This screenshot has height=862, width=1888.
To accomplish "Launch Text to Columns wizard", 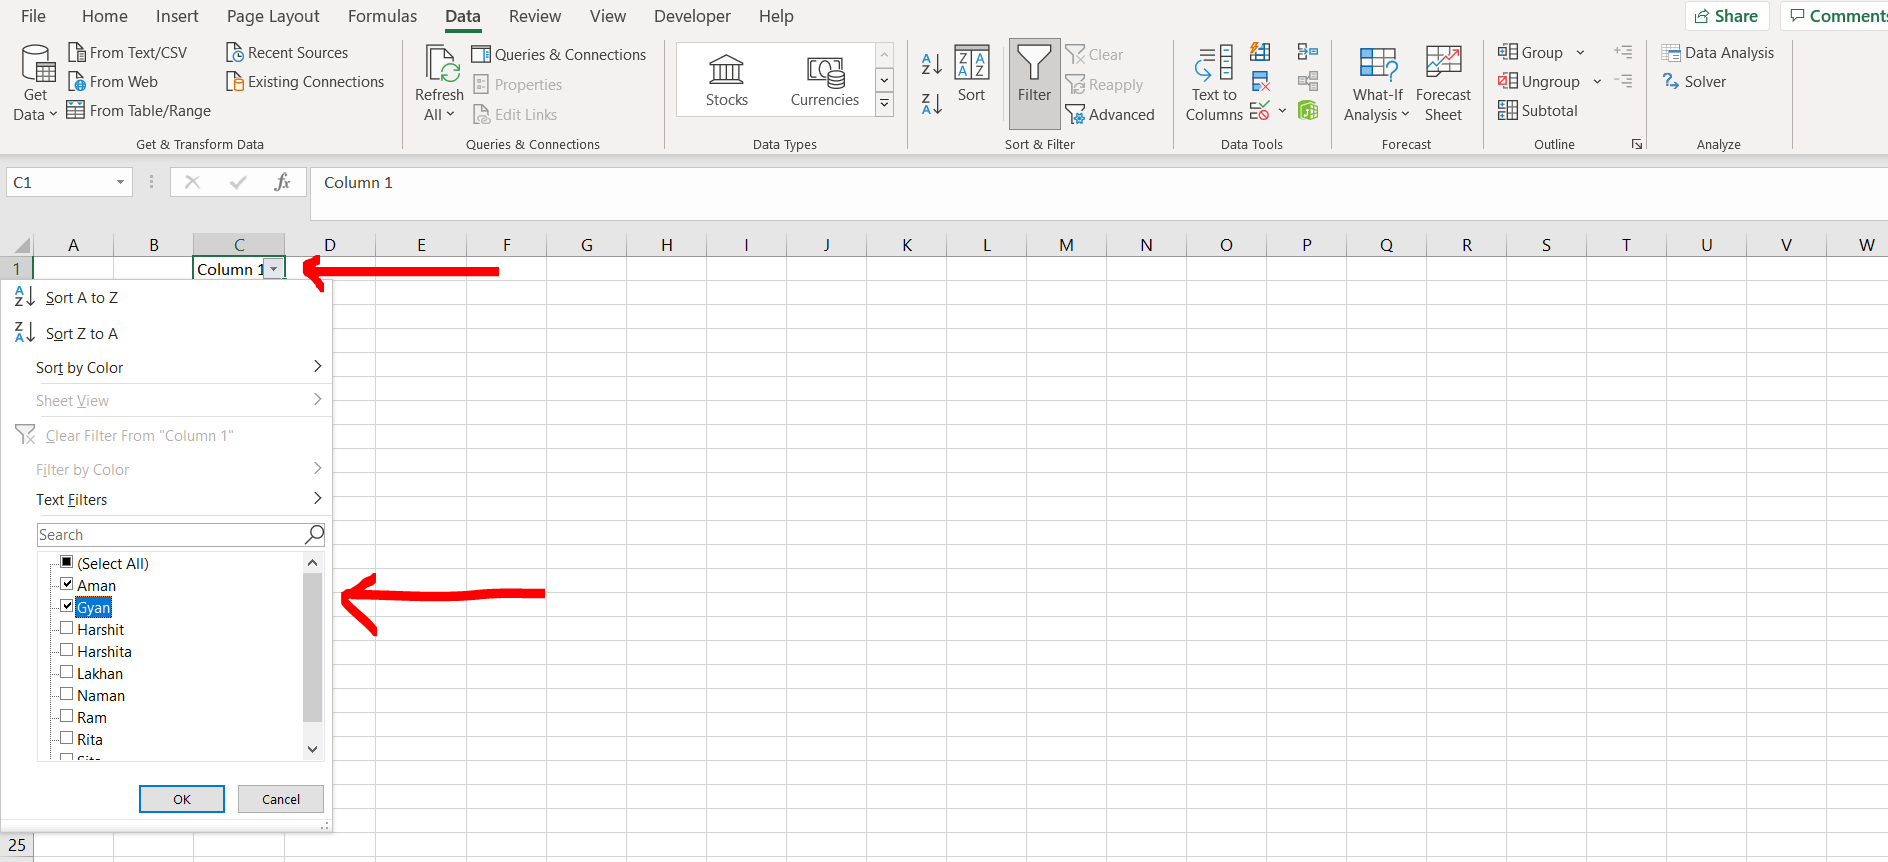I will click(1214, 84).
